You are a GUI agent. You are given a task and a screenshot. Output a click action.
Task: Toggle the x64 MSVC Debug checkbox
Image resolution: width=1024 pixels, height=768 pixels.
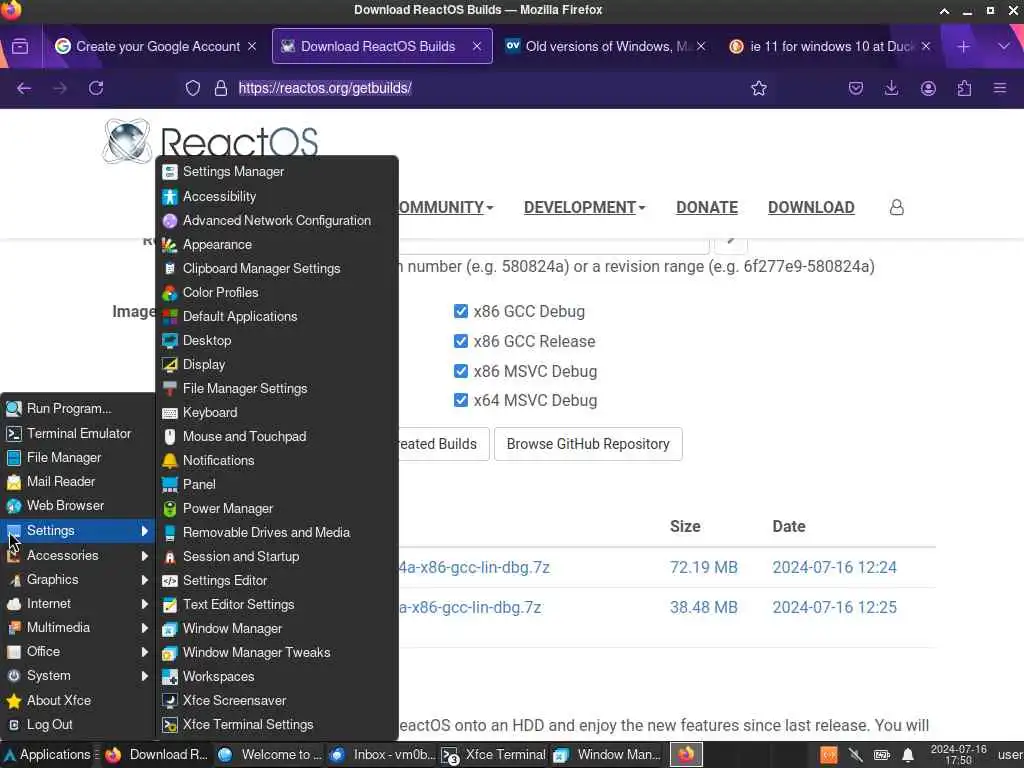pyautogui.click(x=461, y=400)
